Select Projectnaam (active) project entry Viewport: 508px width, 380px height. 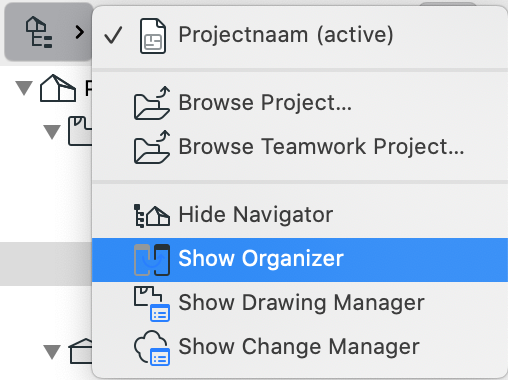[300, 36]
